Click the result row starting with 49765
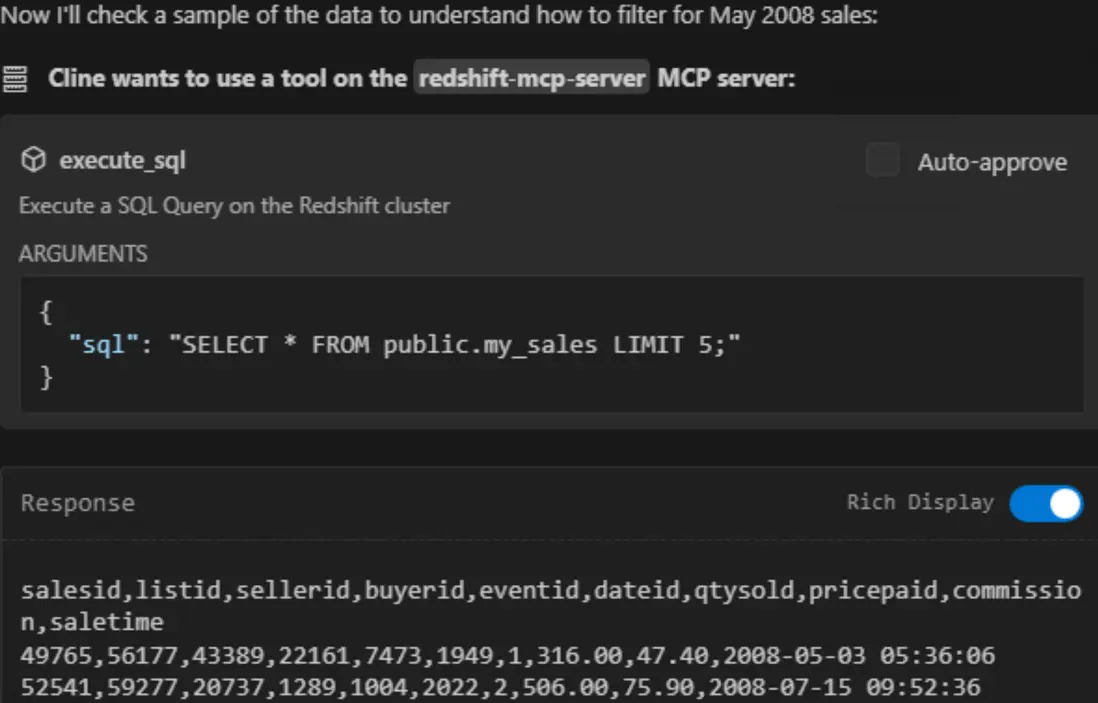 point(508,655)
